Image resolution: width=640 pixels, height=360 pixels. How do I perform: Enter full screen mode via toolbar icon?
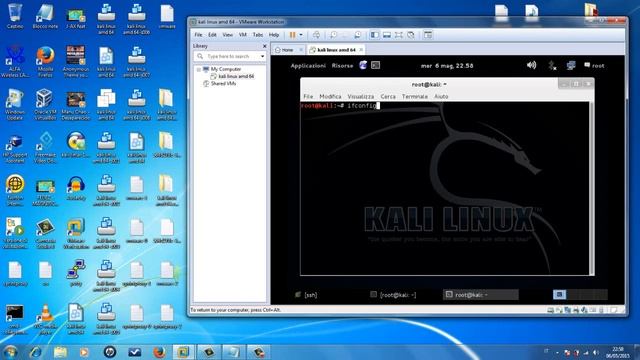(399, 35)
